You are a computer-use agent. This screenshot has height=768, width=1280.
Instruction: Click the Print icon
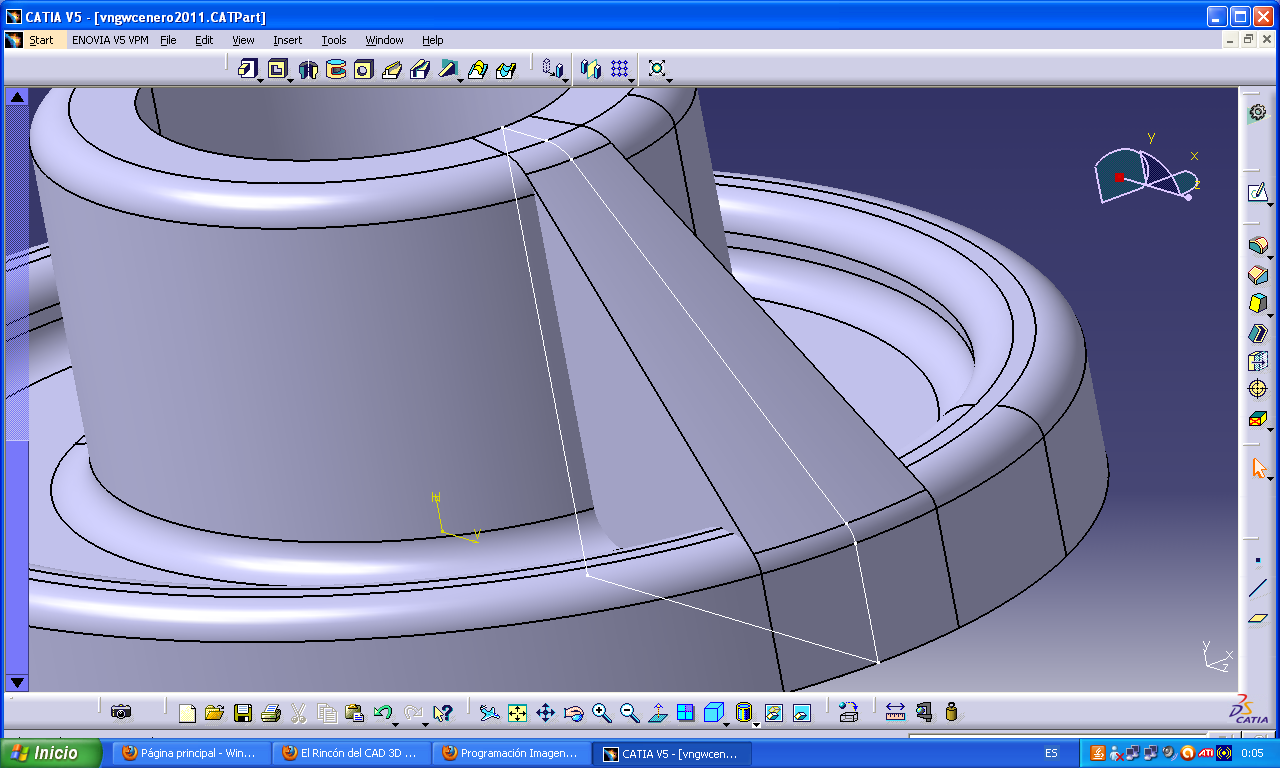pyautogui.click(x=270, y=713)
